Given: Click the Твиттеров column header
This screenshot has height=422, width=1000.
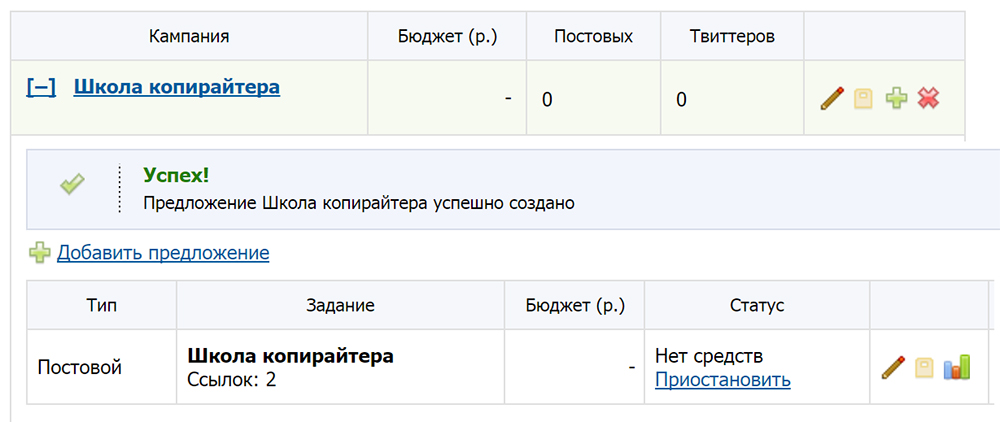Looking at the screenshot, I should coord(732,37).
